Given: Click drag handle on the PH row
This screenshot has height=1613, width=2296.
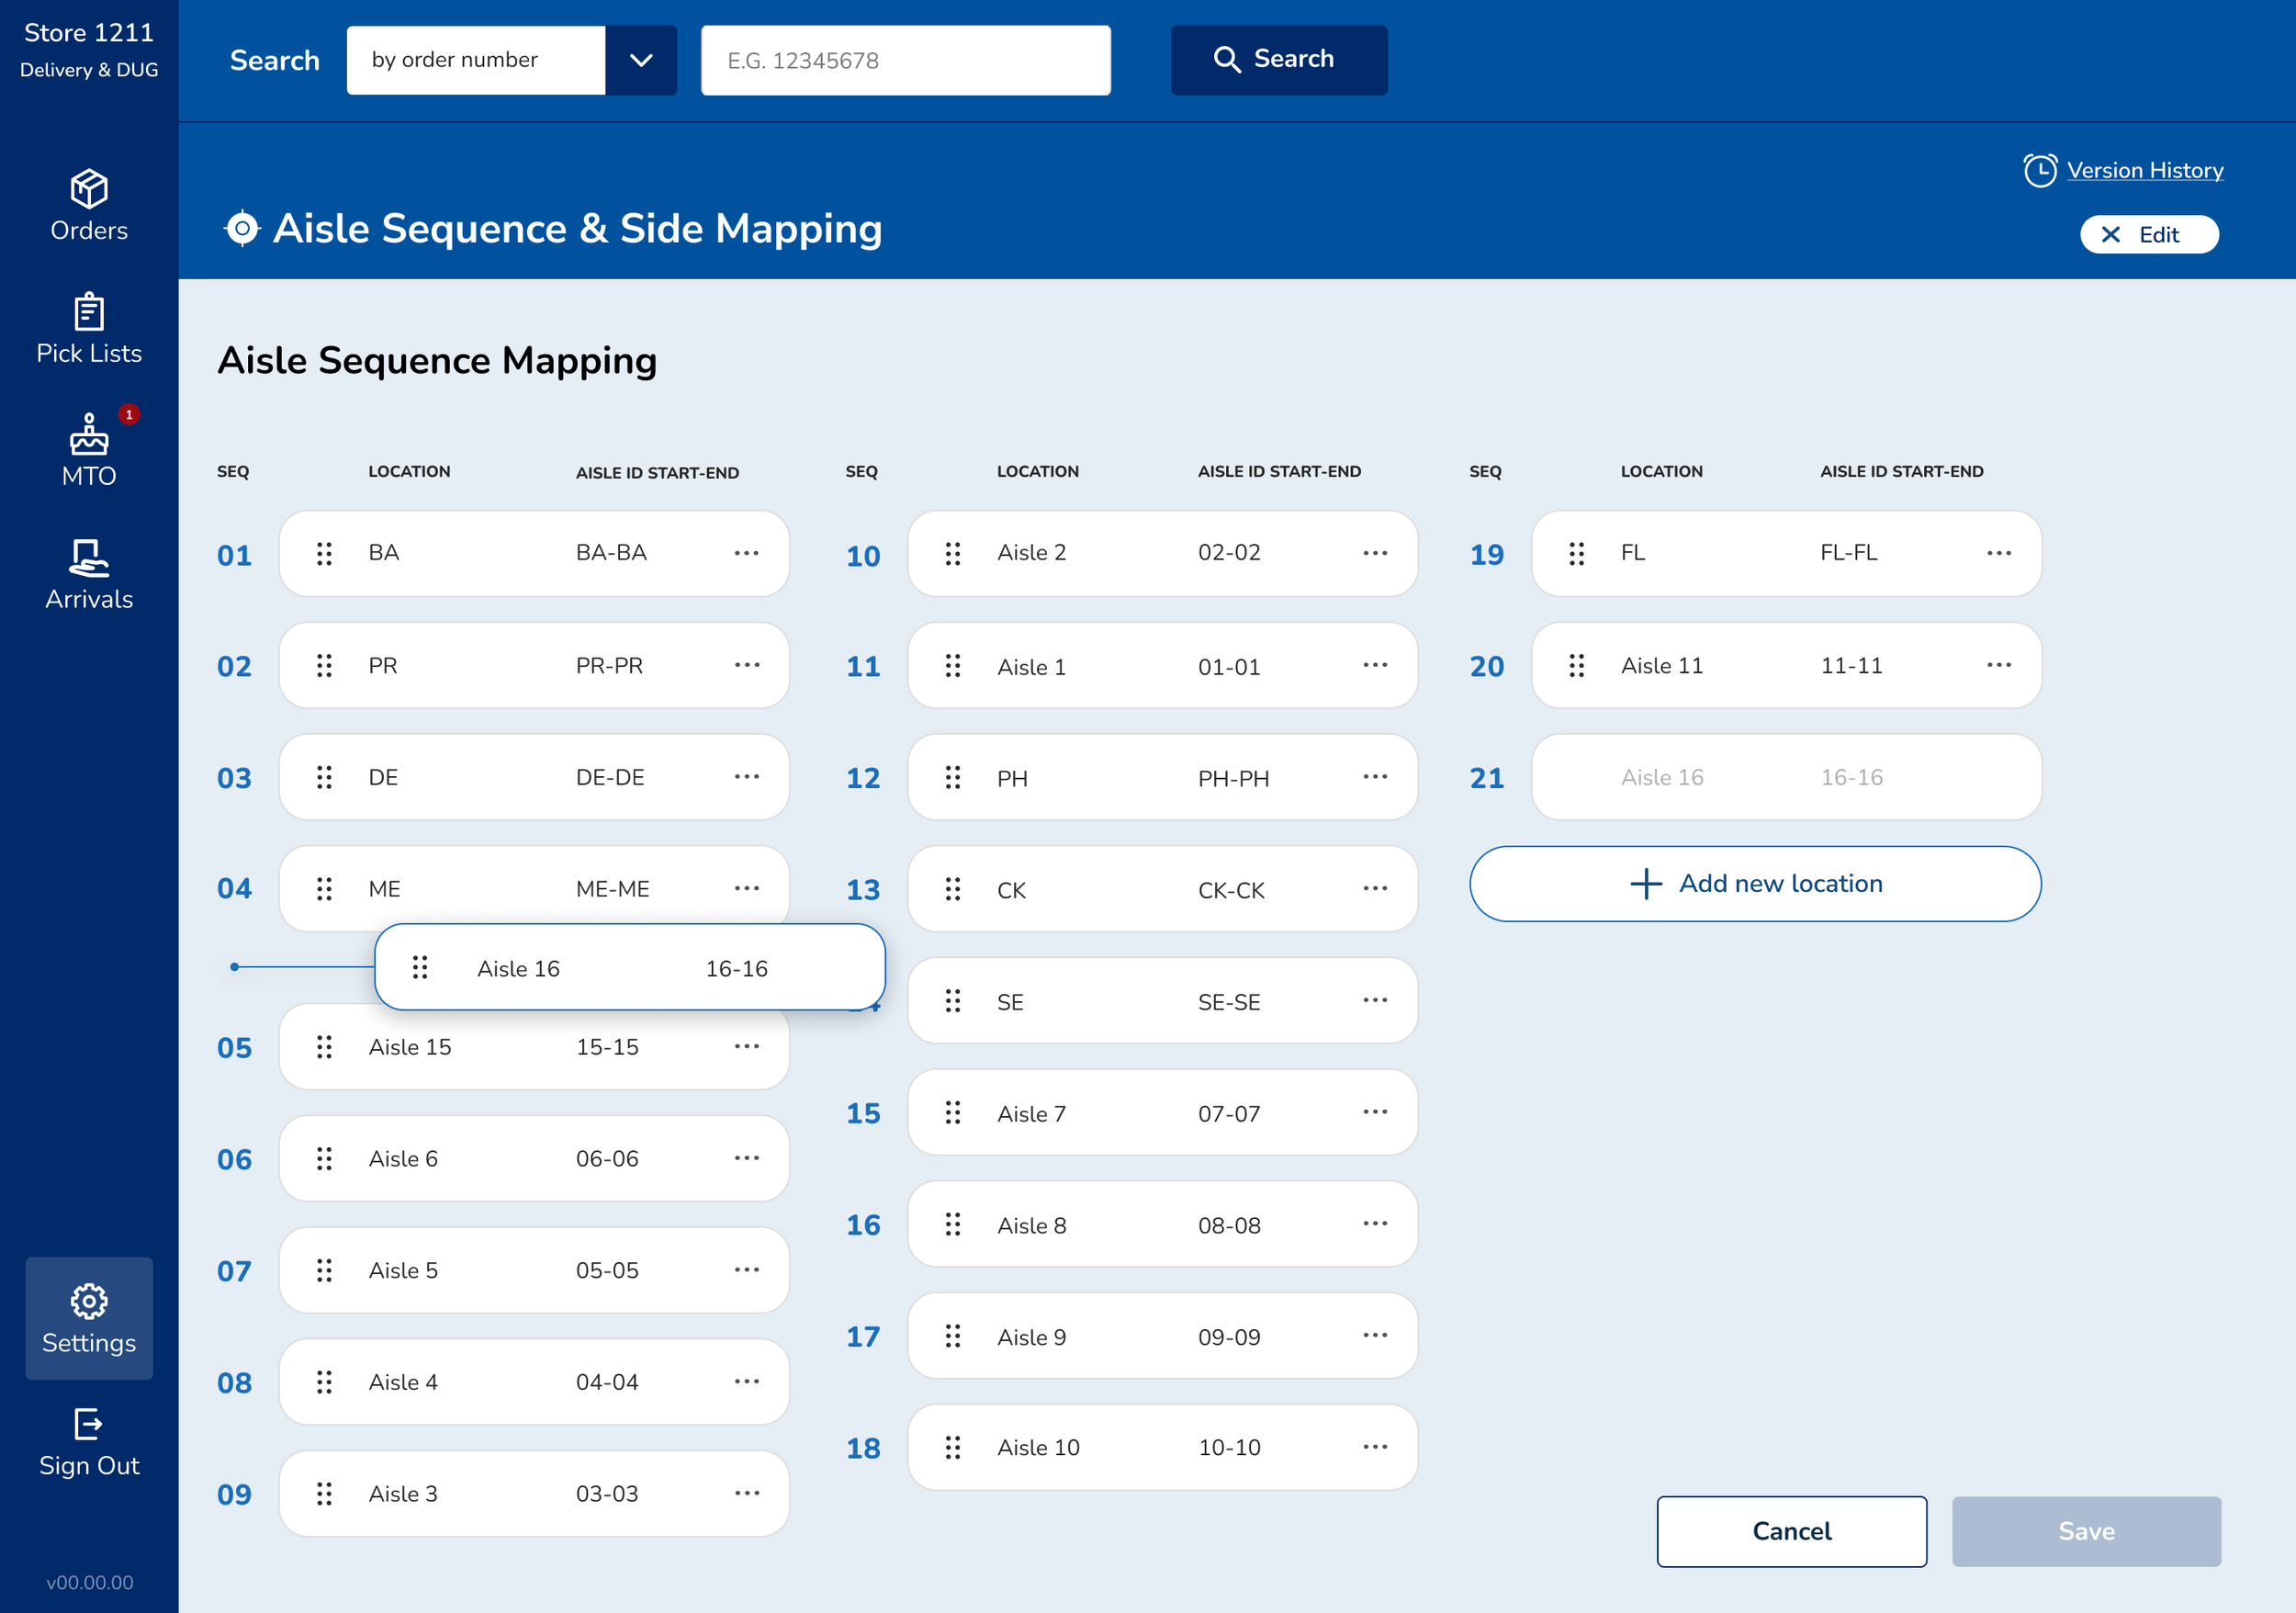Looking at the screenshot, I should click(x=952, y=777).
